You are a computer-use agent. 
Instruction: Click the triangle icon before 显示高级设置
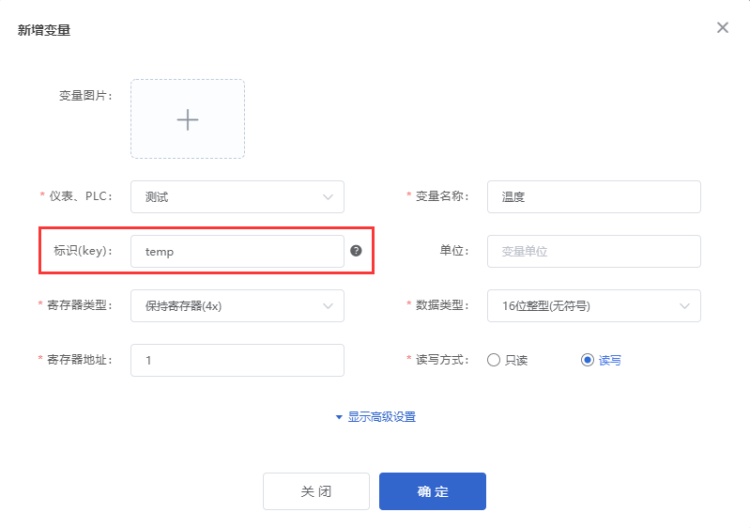[339, 417]
